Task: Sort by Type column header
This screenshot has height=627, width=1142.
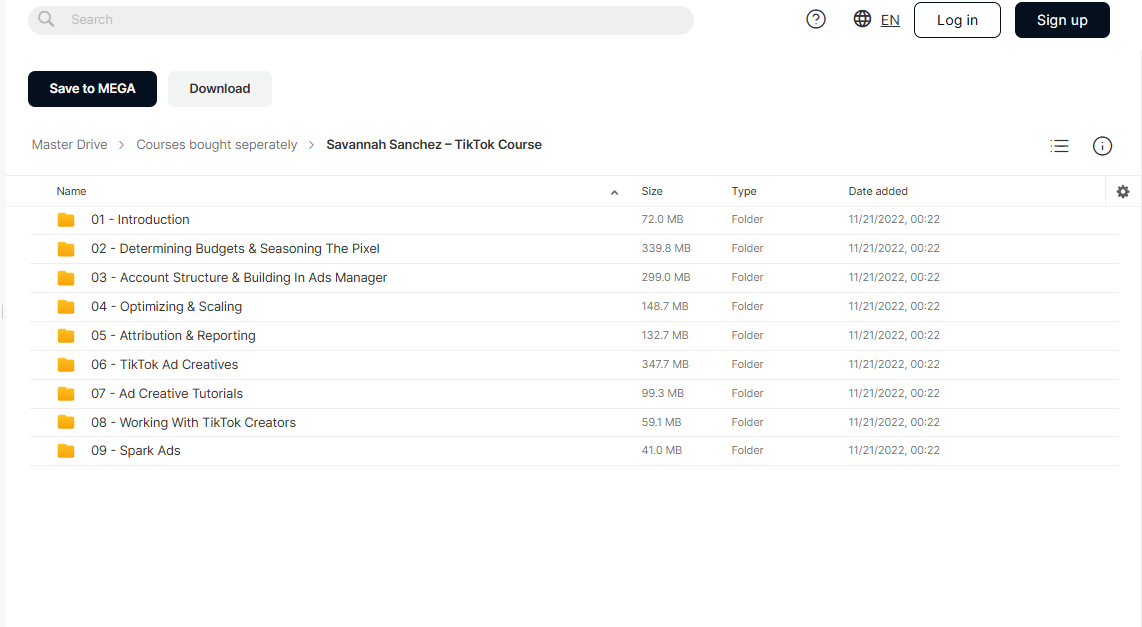Action: point(744,192)
